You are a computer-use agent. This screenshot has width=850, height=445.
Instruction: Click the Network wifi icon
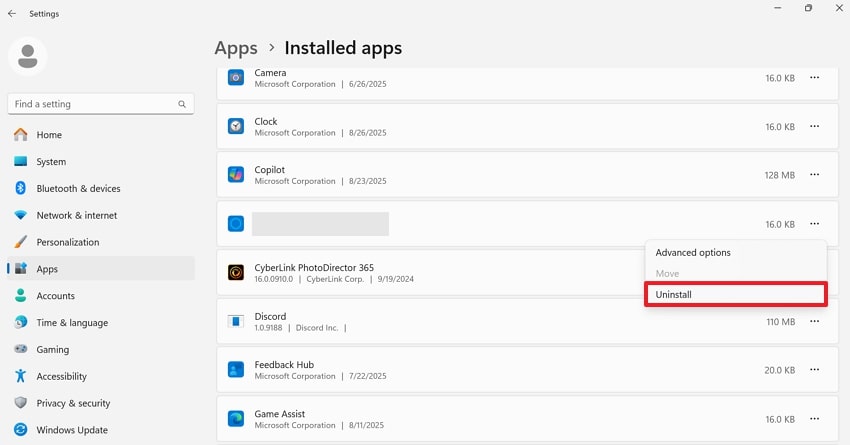[21, 215]
